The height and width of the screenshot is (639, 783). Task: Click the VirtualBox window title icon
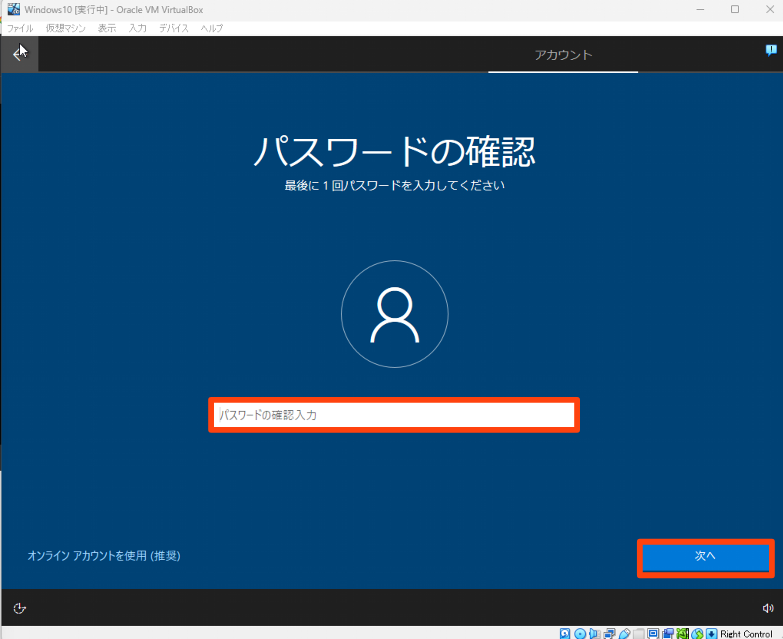(13, 9)
